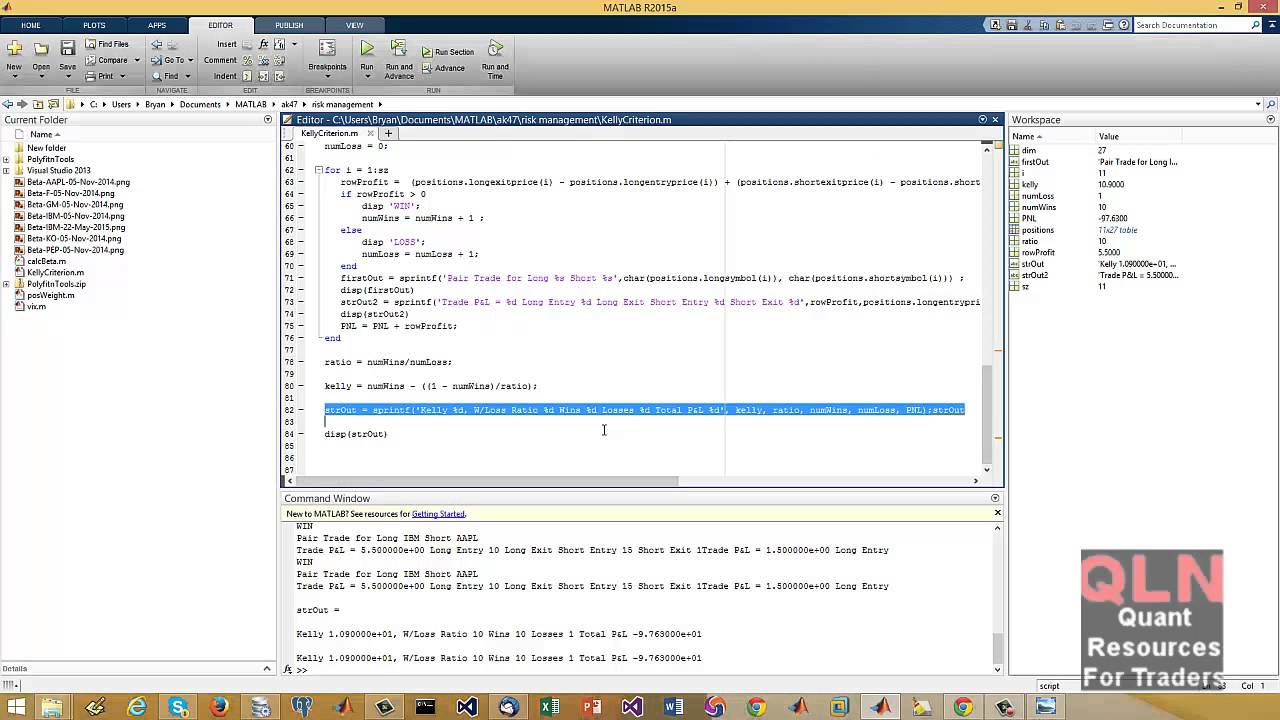Image resolution: width=1280 pixels, height=720 pixels.
Task: Open Internet Explorer from the taskbar
Action: pyautogui.click(x=137, y=707)
